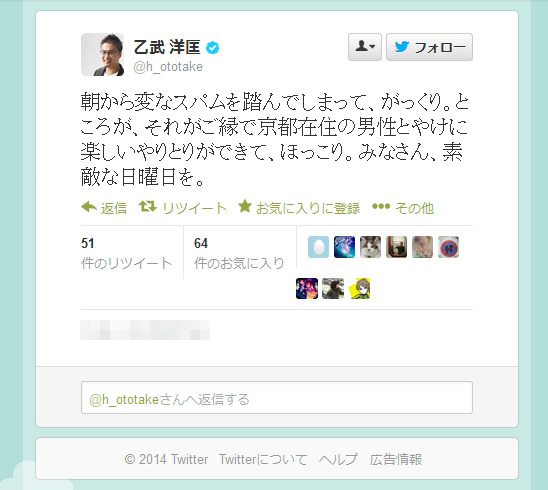Open the 広告情報 footer link
Image resolution: width=548 pixels, height=490 pixels.
396,459
